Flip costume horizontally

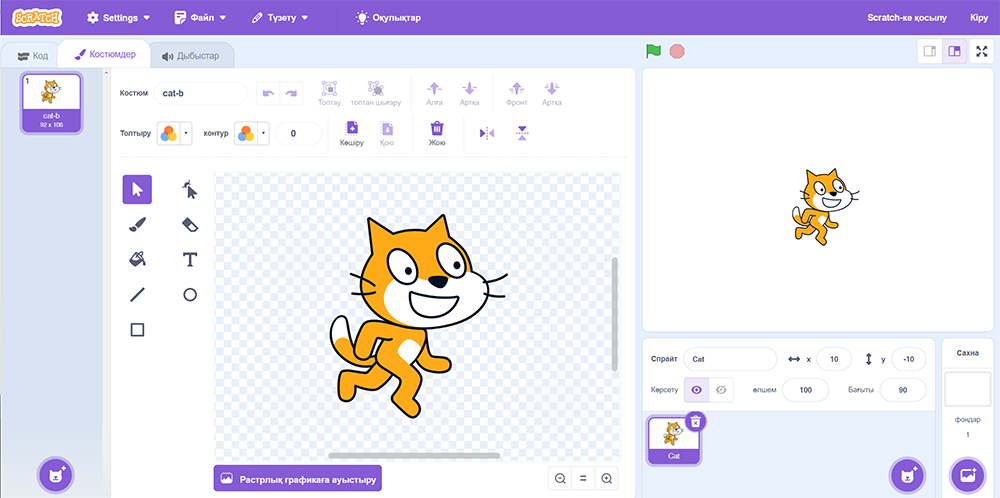tap(487, 133)
